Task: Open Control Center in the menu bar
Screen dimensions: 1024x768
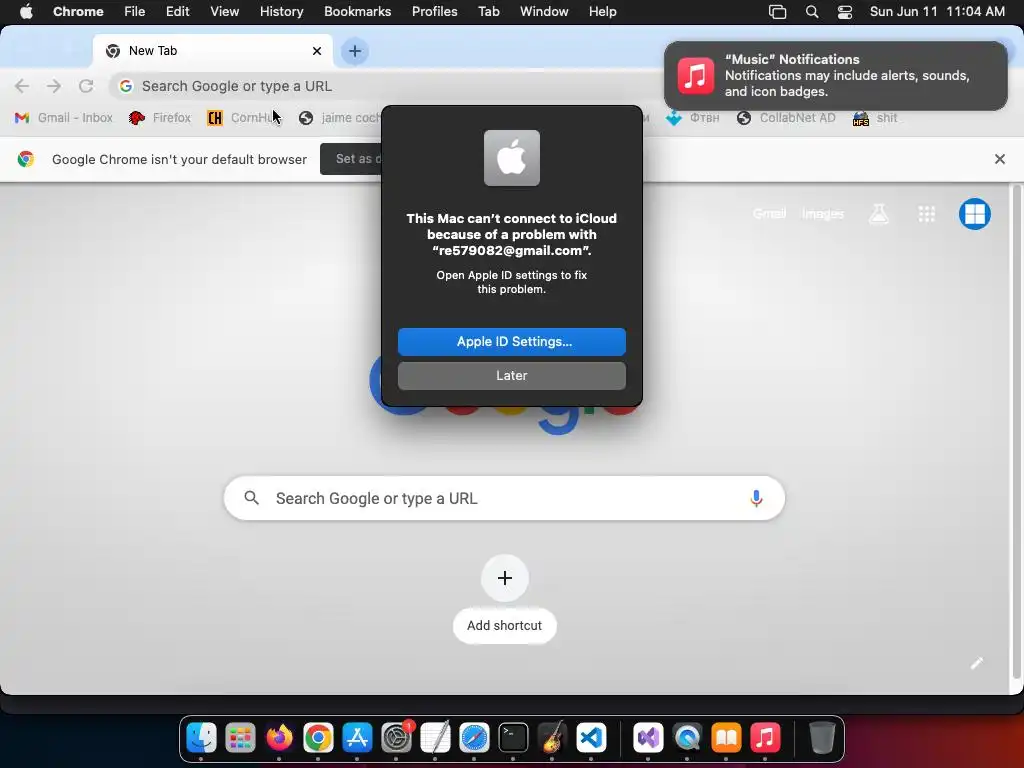Action: point(845,12)
